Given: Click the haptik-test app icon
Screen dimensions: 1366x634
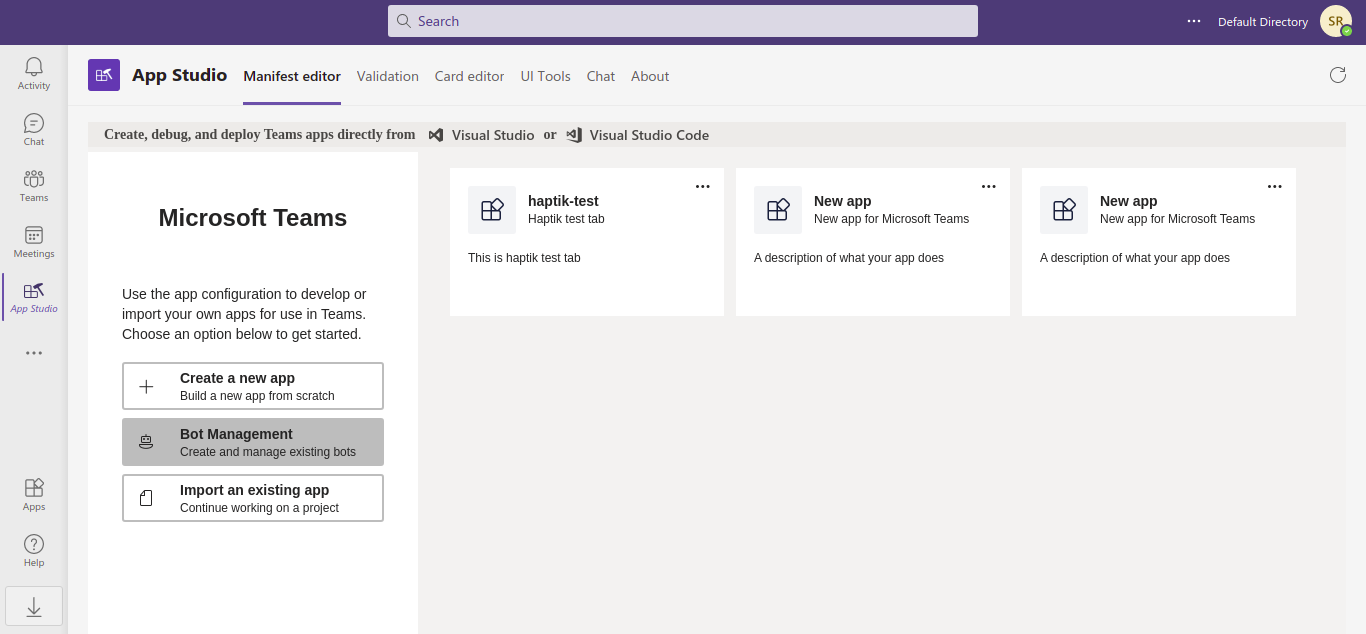Looking at the screenshot, I should point(492,210).
